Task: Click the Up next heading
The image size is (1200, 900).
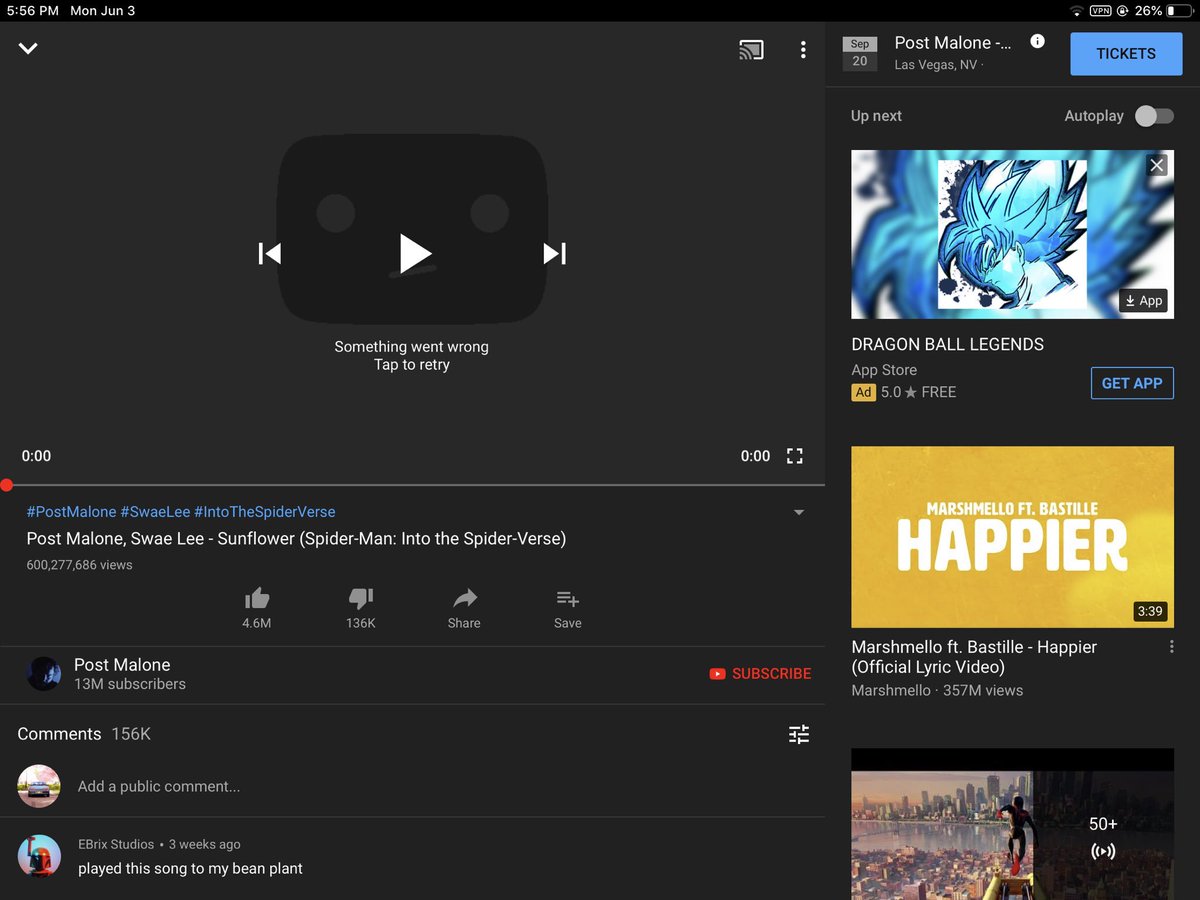Action: 876,116
